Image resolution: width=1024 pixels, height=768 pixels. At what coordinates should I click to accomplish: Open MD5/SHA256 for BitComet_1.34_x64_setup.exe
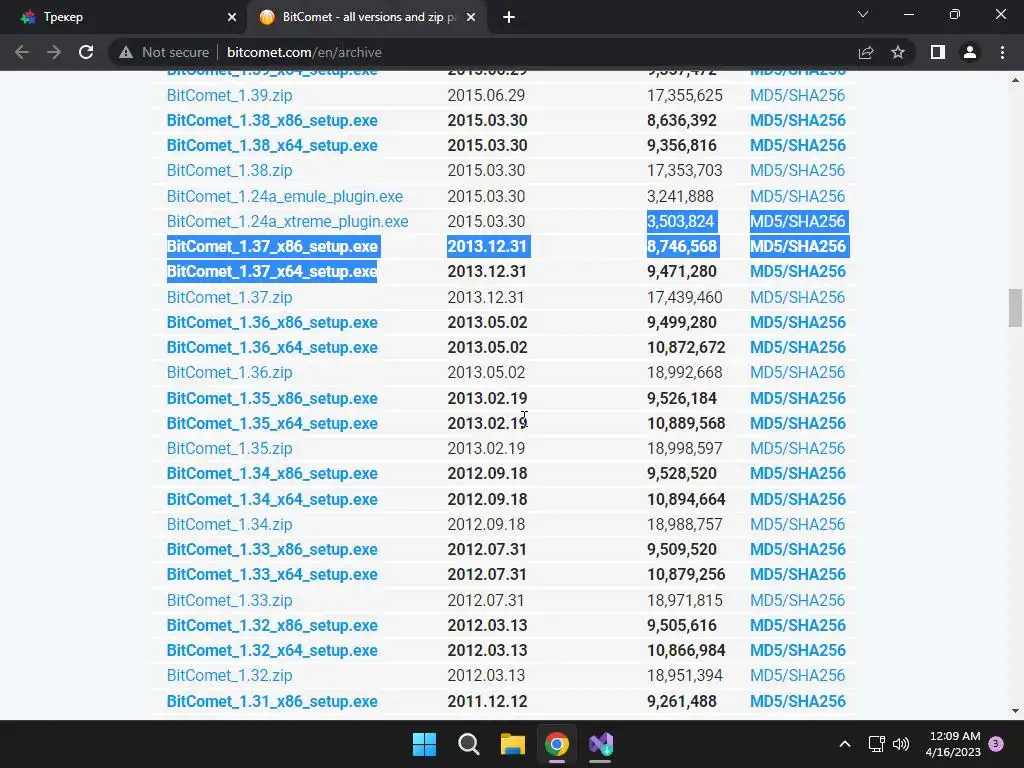[x=797, y=500]
